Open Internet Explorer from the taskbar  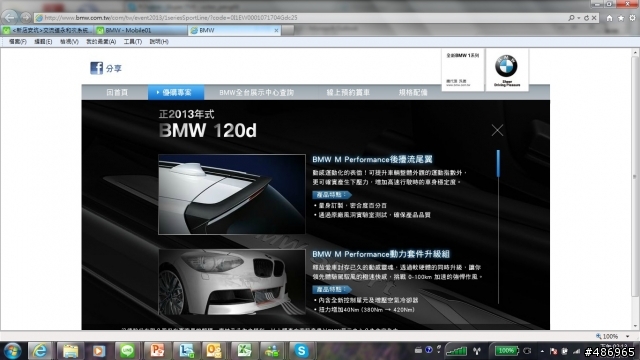(40, 351)
